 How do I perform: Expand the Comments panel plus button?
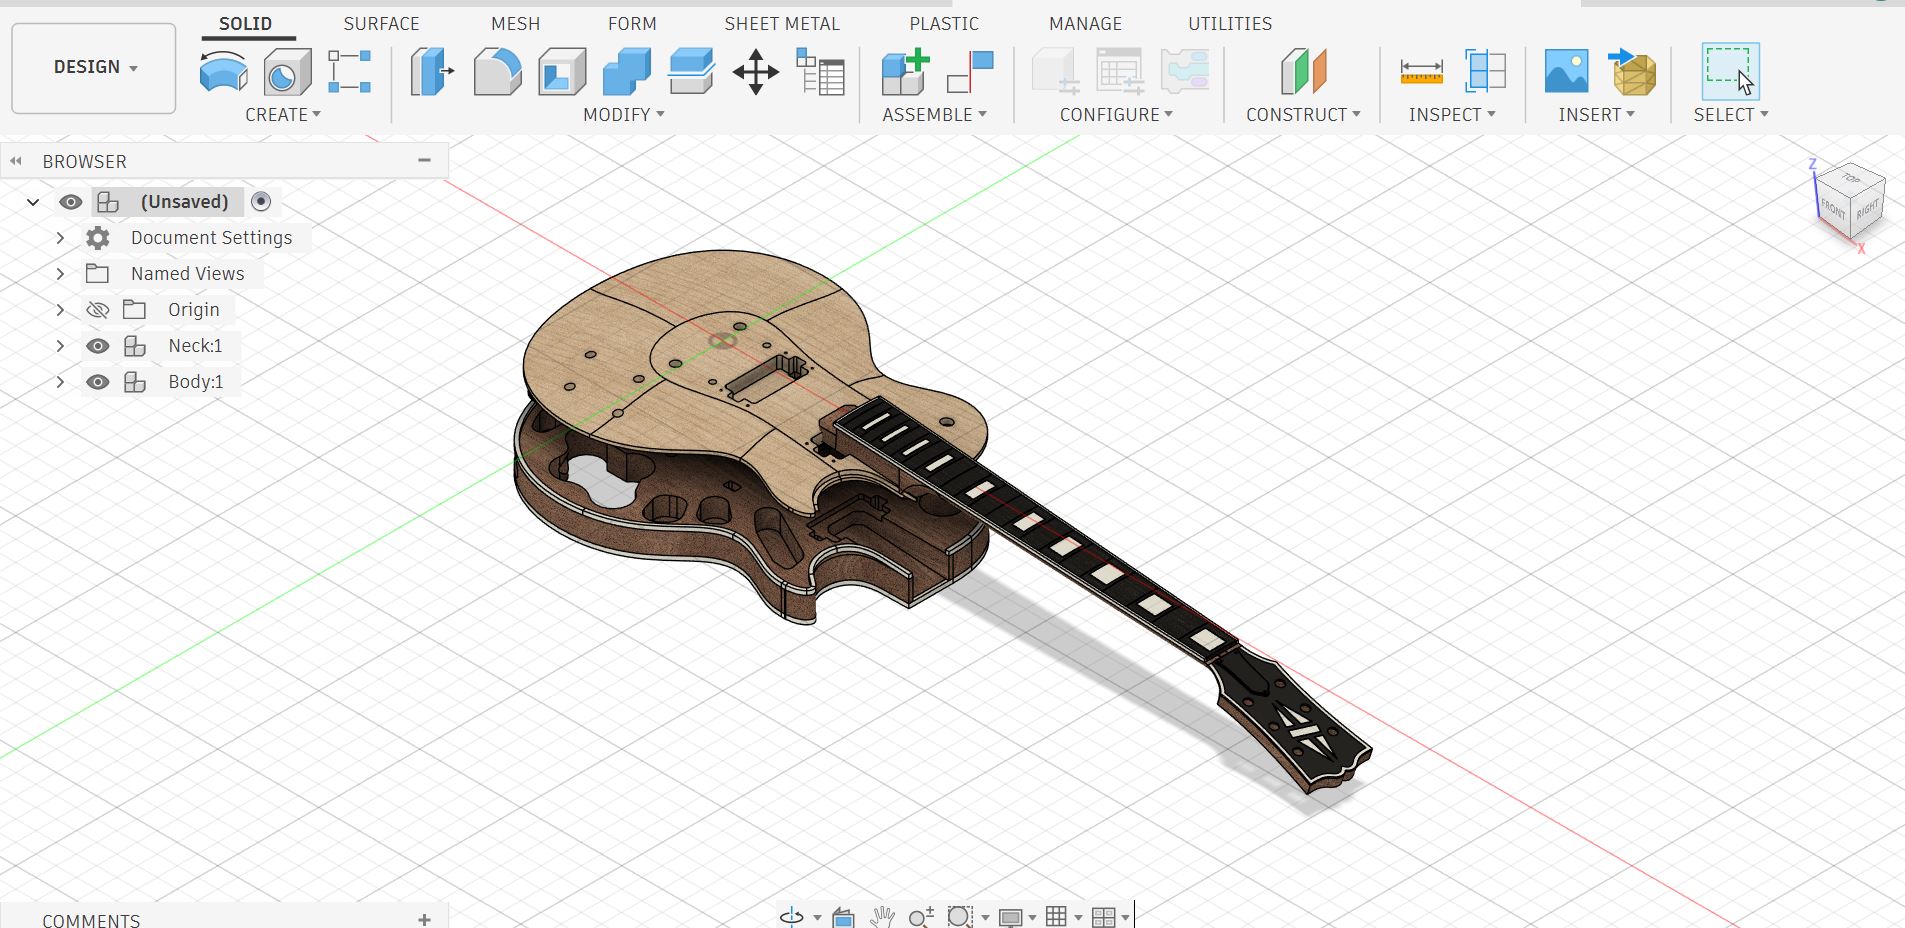[x=424, y=919]
